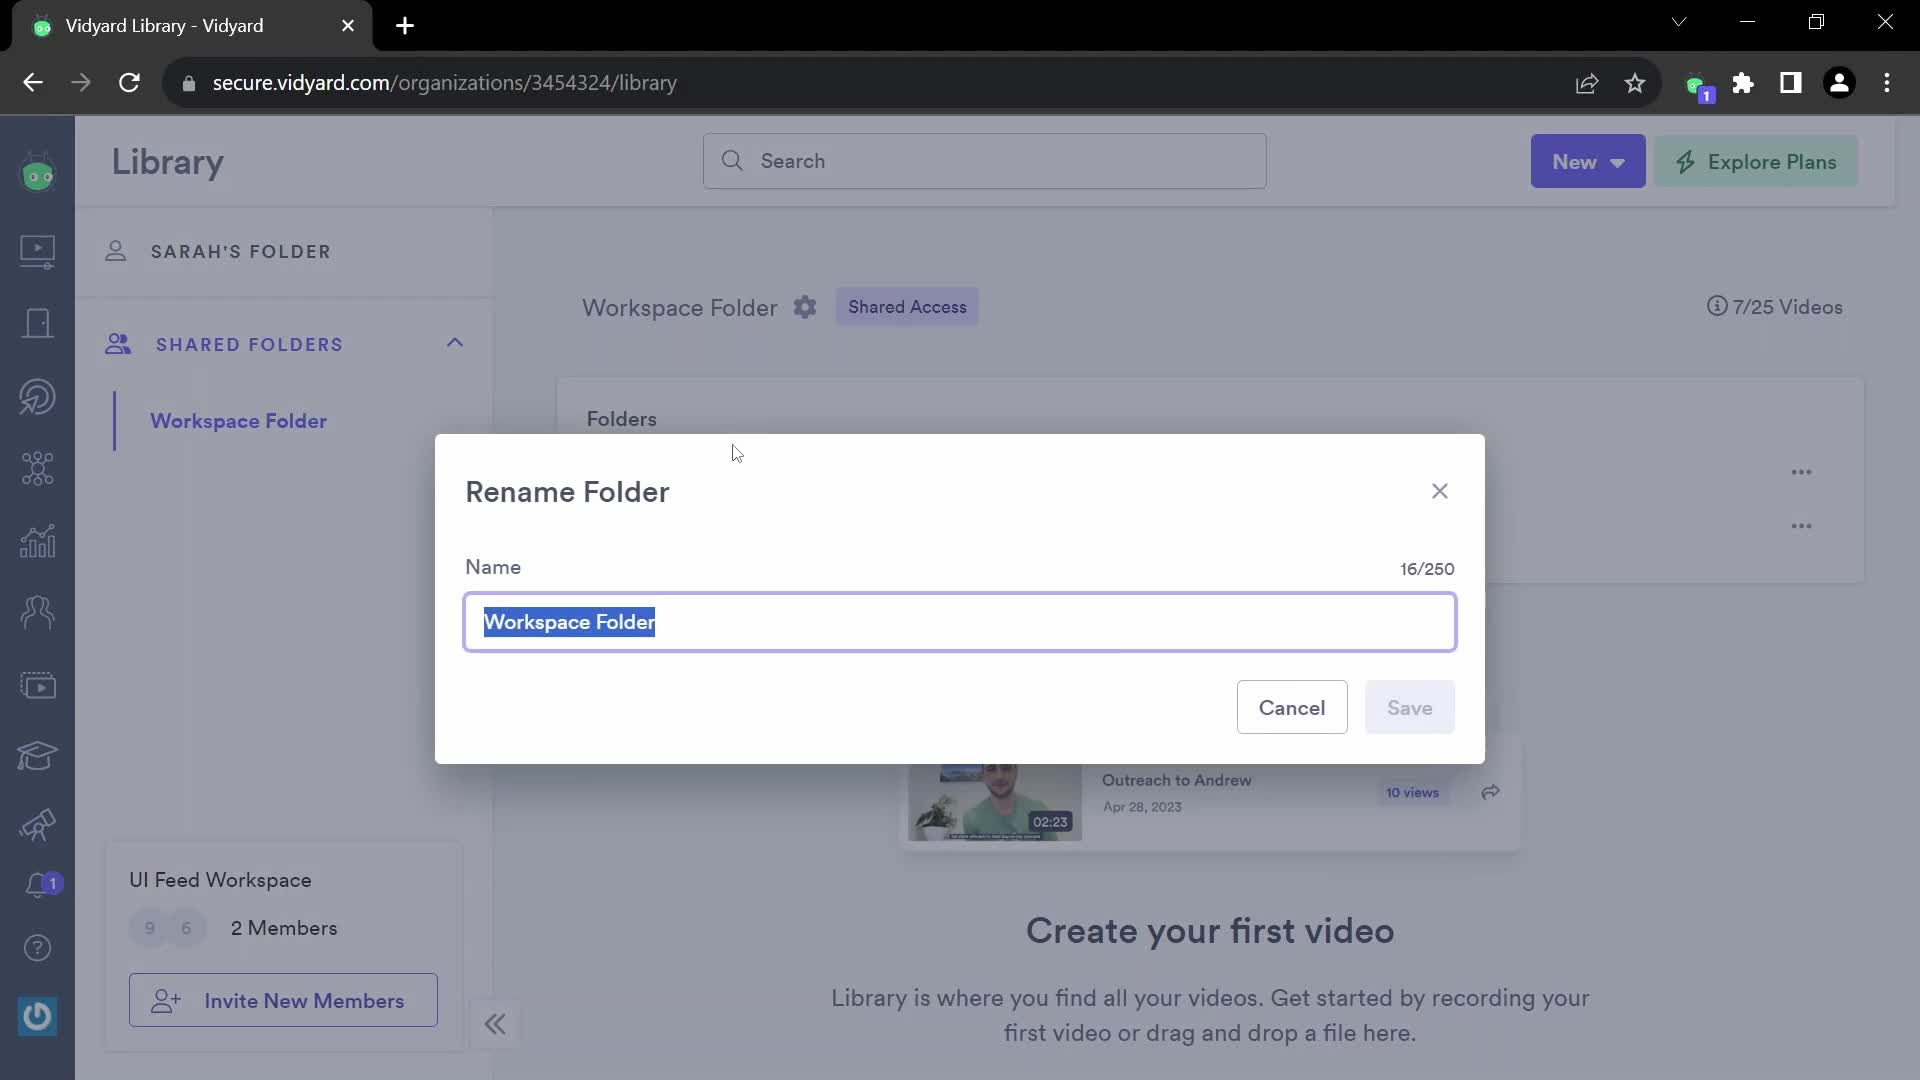Click the folder Name input field
Screen dimensions: 1920x1080
click(x=960, y=622)
